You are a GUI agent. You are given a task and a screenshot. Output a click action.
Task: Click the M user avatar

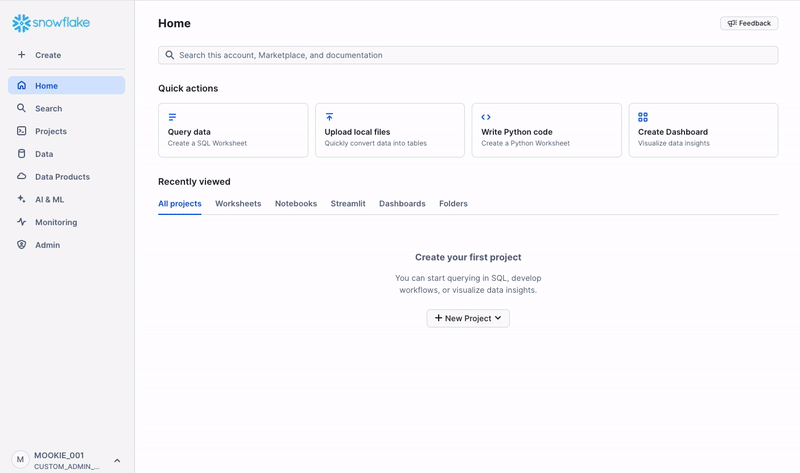(x=20, y=459)
